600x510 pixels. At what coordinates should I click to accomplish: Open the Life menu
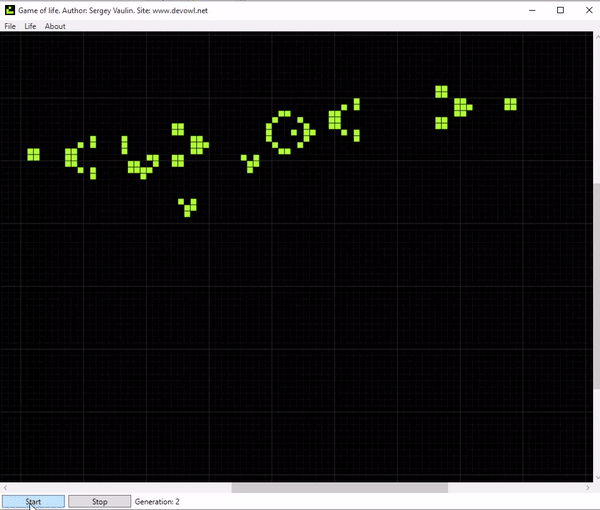tap(30, 26)
